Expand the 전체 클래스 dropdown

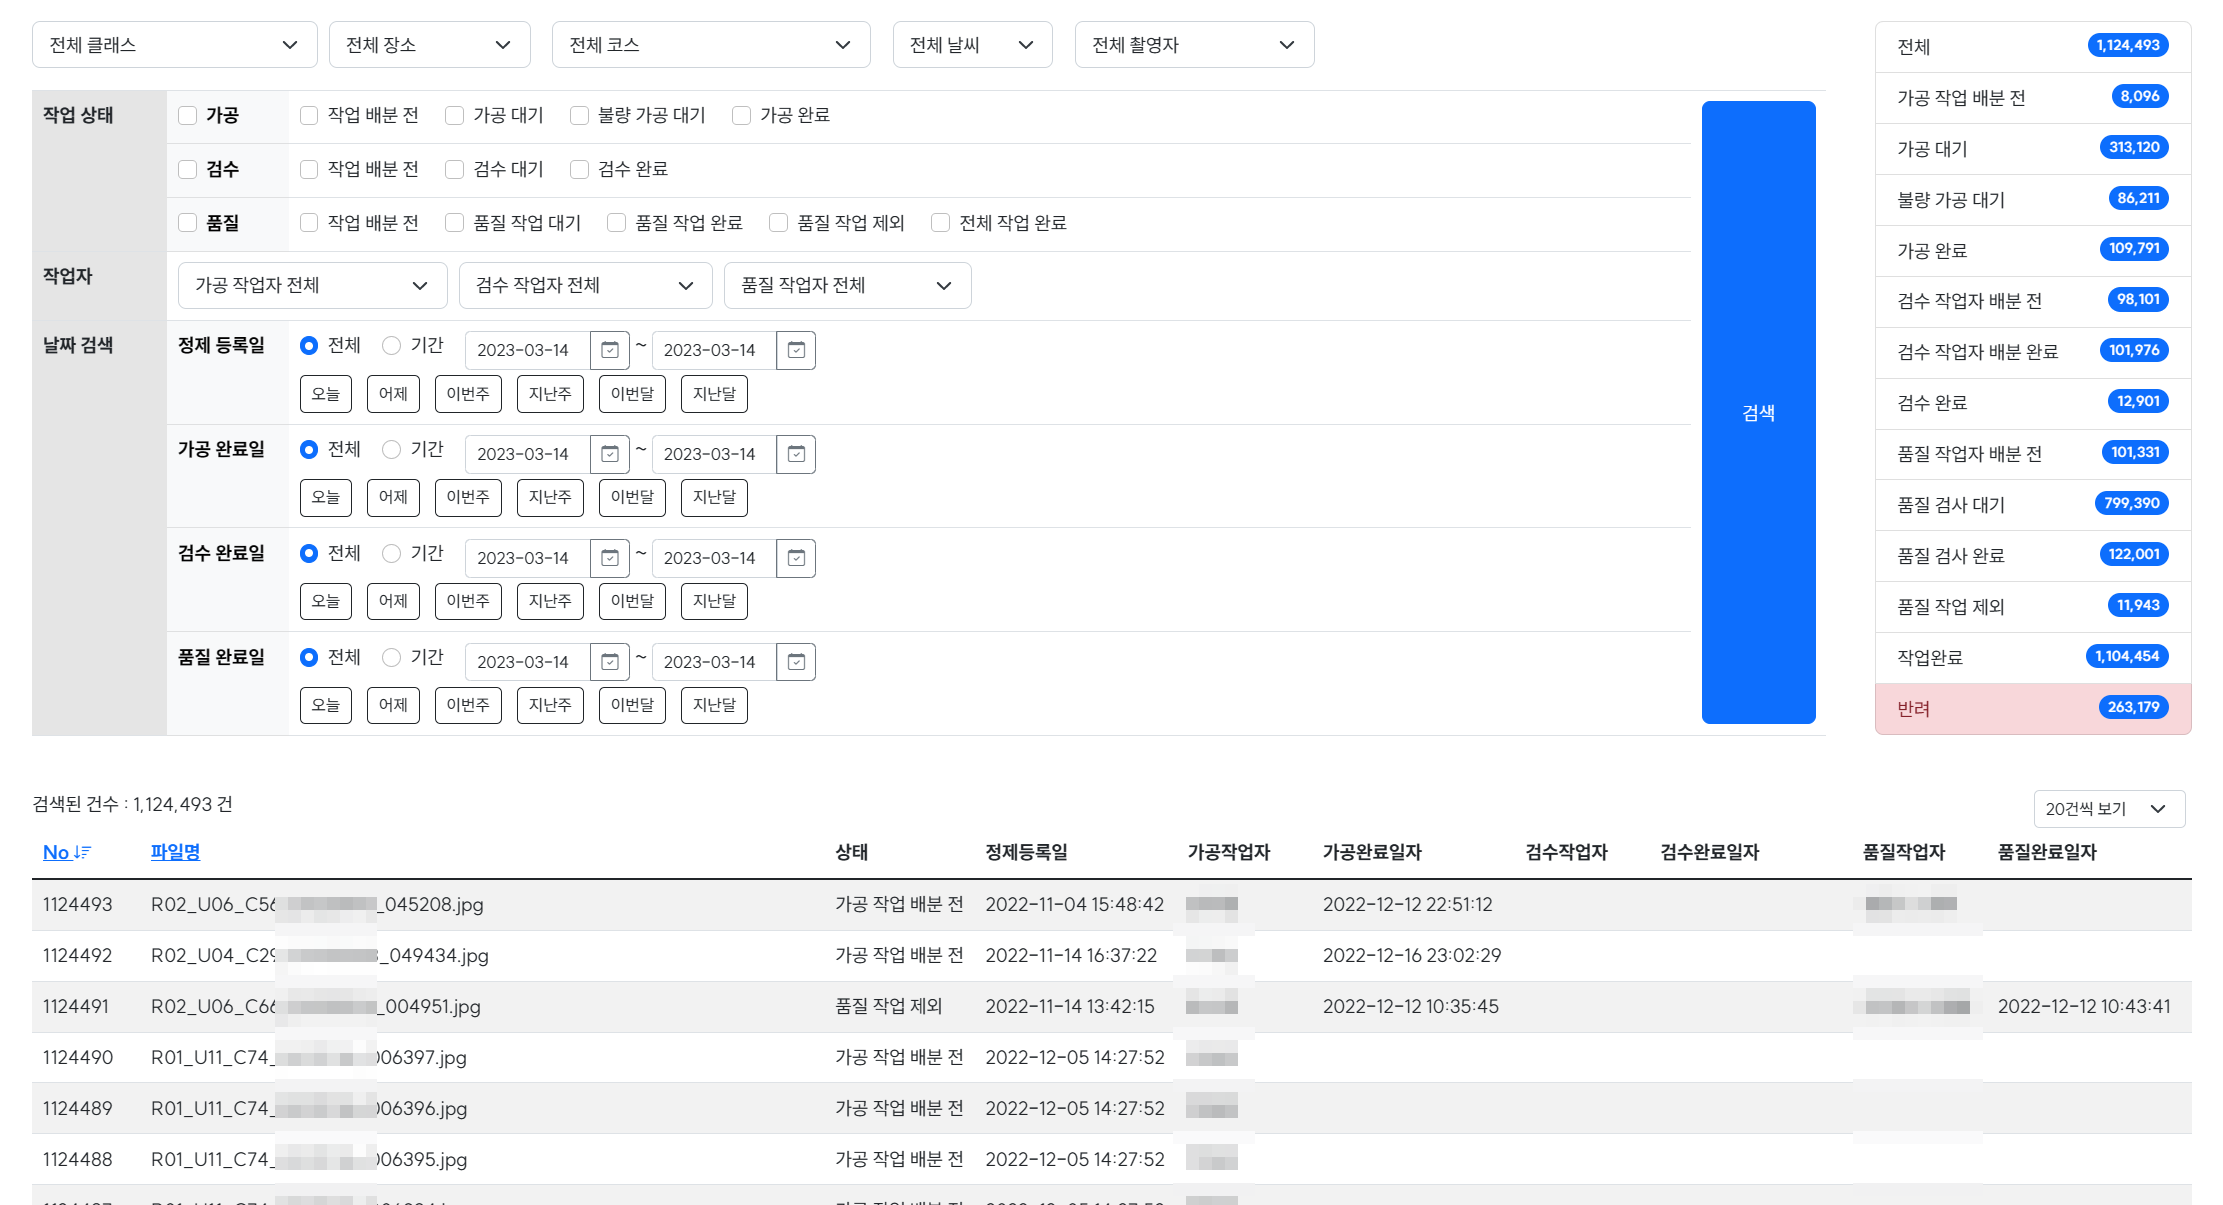click(174, 45)
